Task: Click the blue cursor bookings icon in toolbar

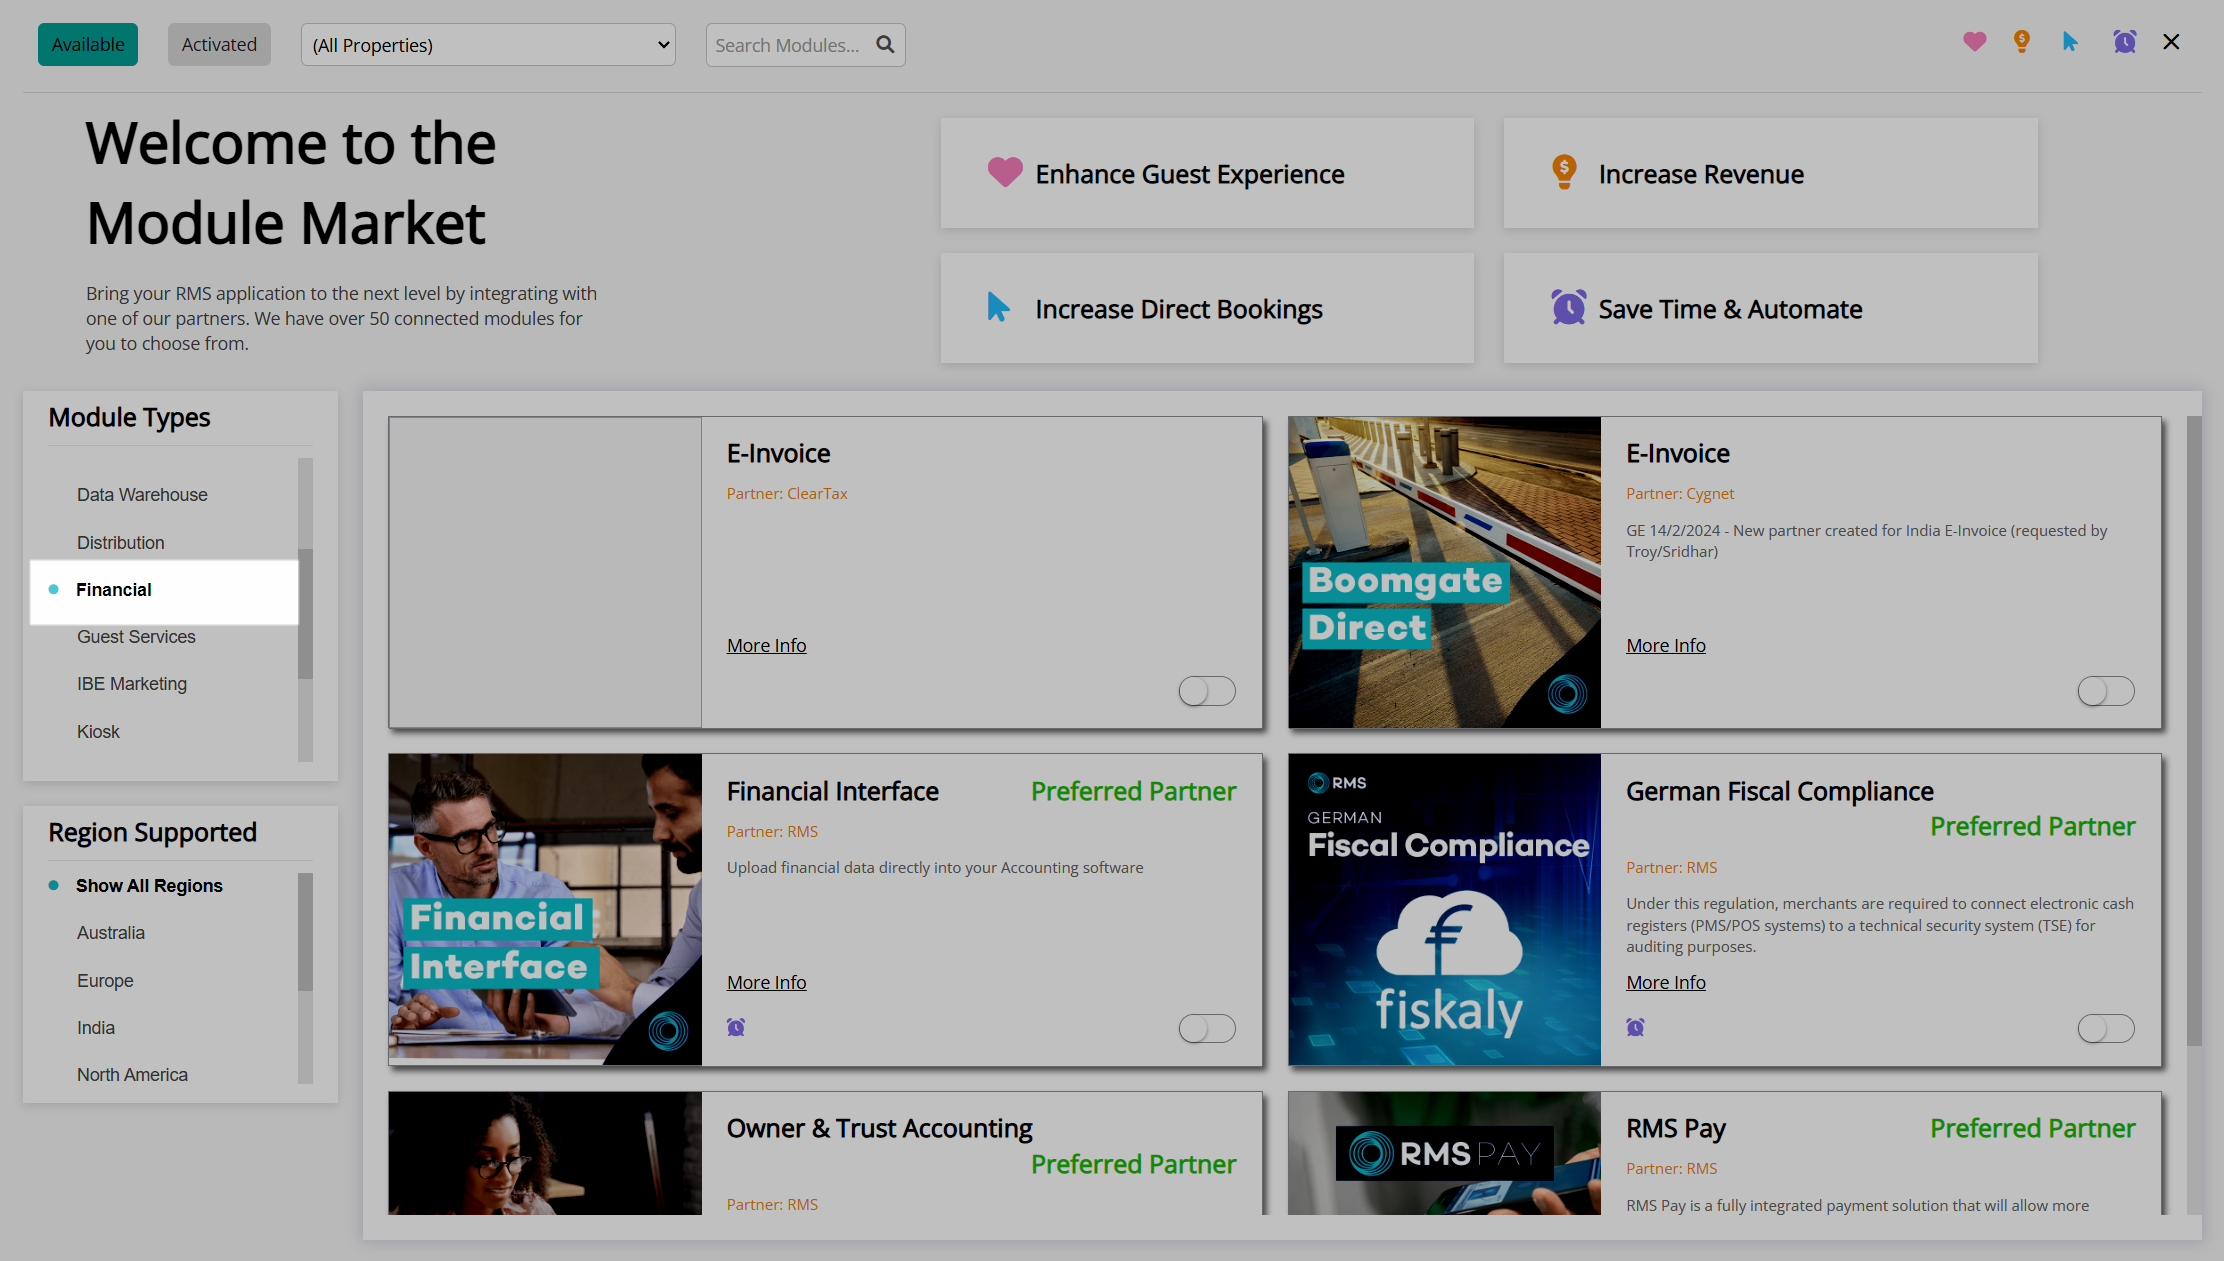Action: tap(2070, 42)
